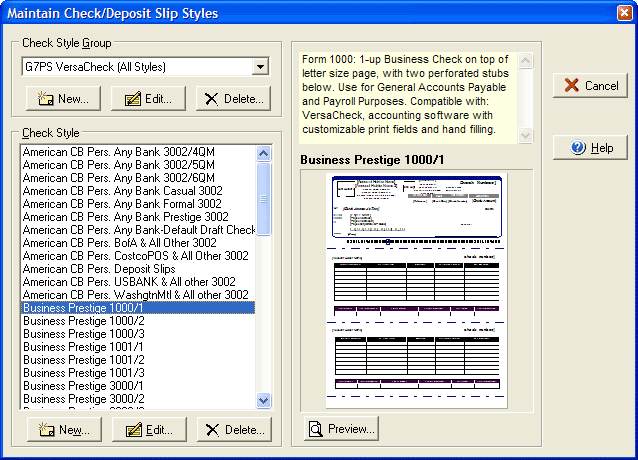Image resolution: width=638 pixels, height=460 pixels.
Task: Select American CB Pers. USBANK & All other 3002
Action: pos(138,282)
